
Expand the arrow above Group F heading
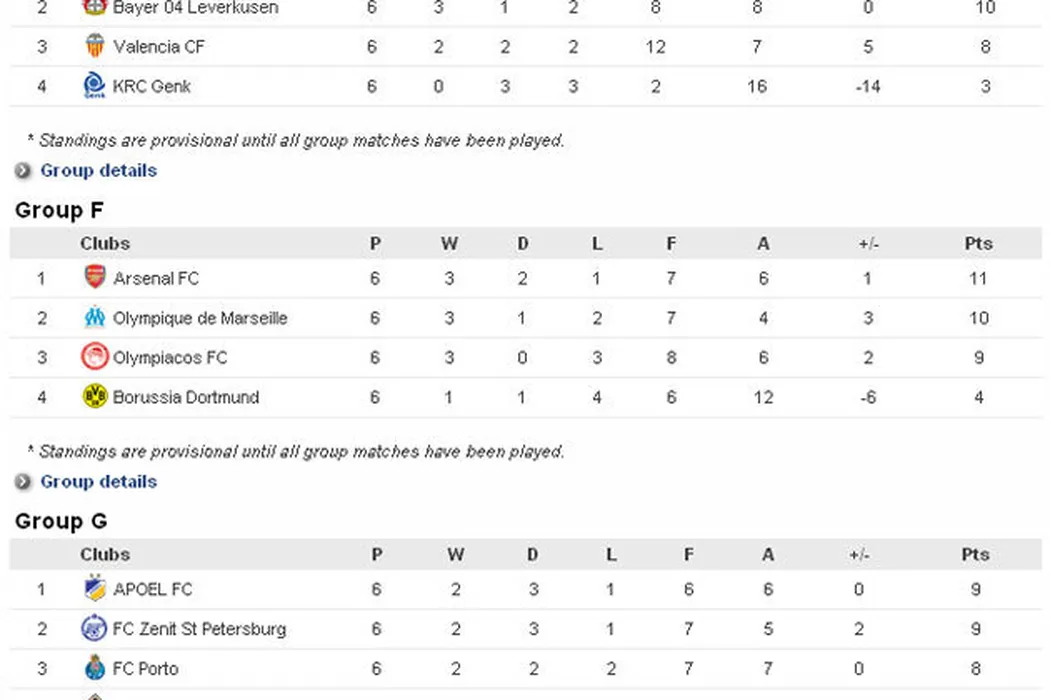click(24, 171)
